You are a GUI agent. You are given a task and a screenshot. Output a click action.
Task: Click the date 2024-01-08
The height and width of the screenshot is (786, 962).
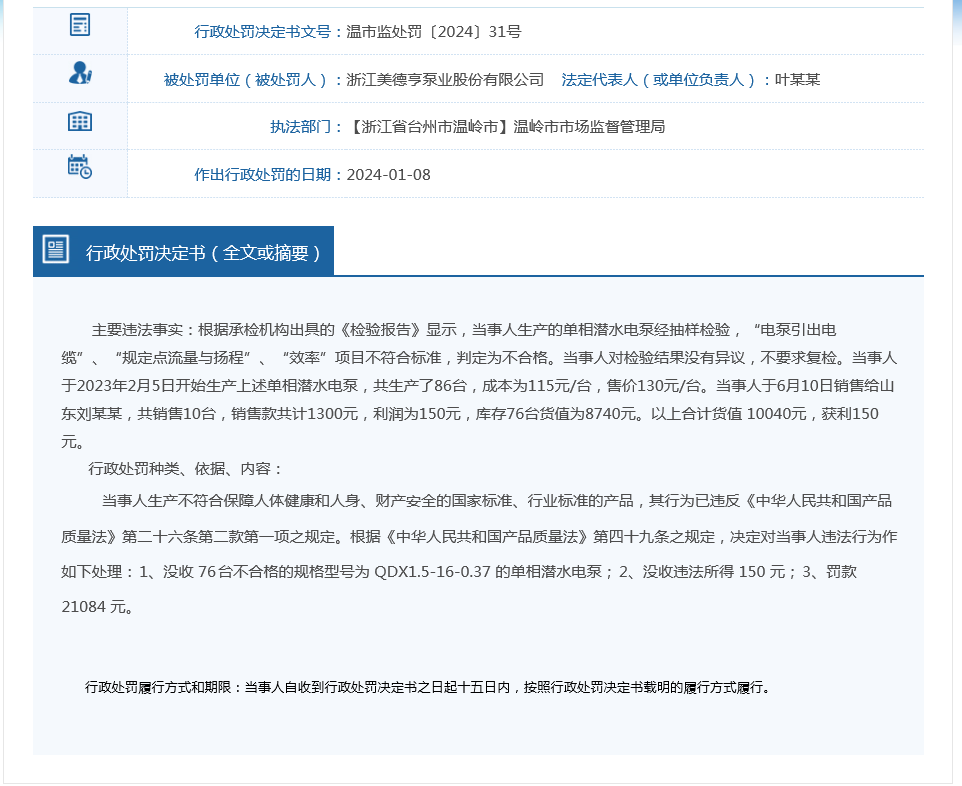(x=388, y=175)
